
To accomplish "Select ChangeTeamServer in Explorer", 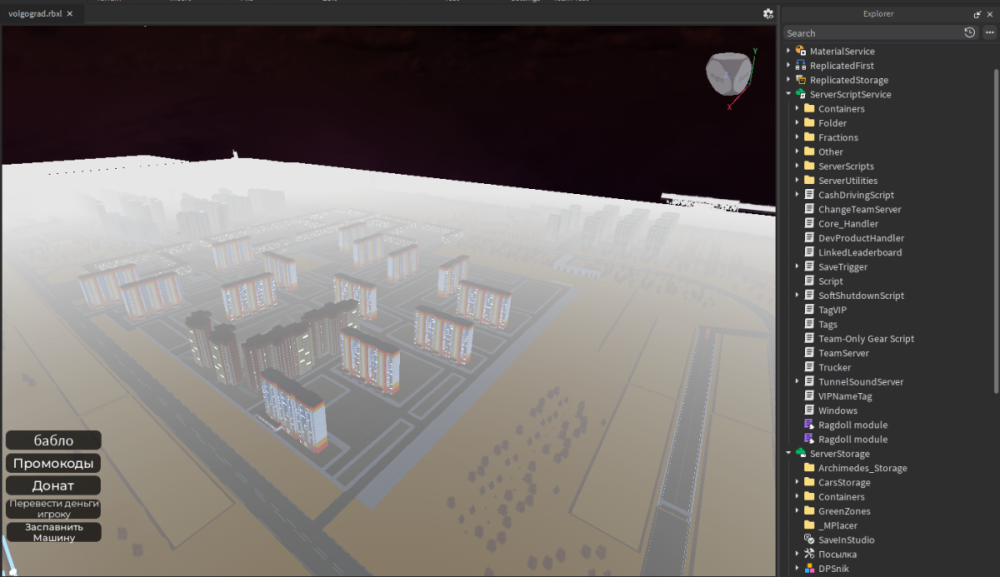I will pyautogui.click(x=859, y=209).
